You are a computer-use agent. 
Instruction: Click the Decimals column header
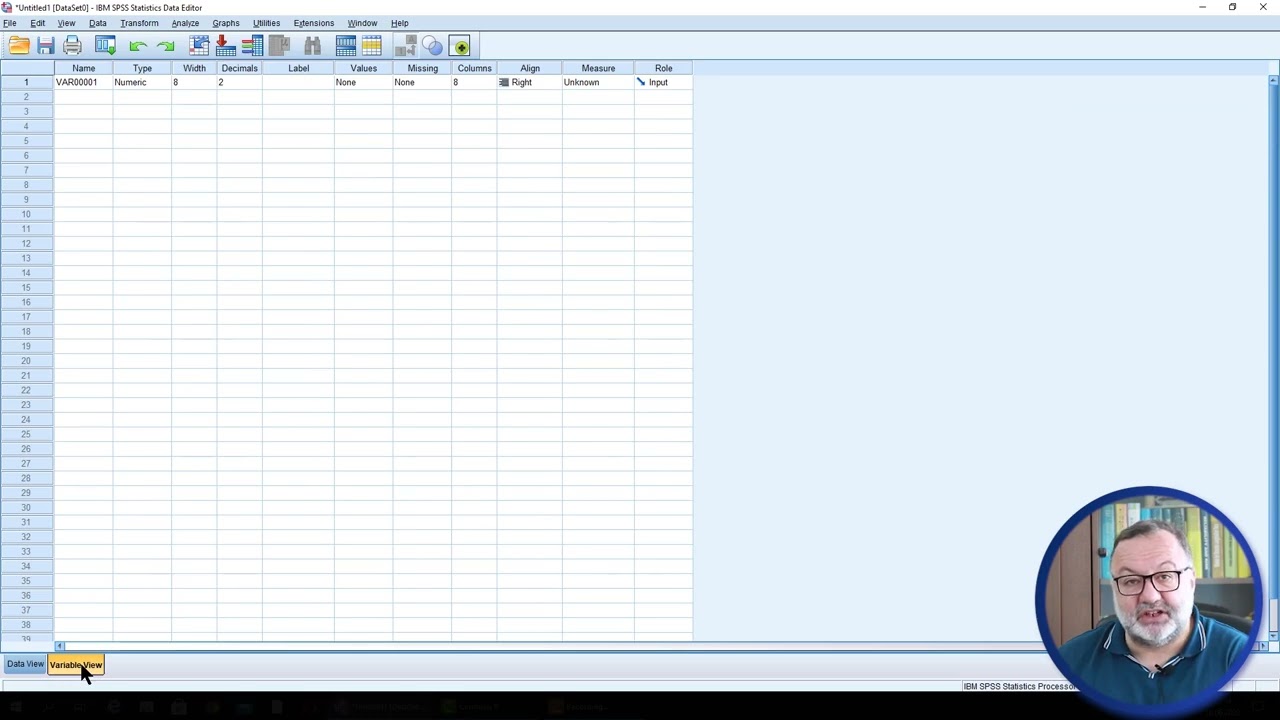(x=240, y=68)
